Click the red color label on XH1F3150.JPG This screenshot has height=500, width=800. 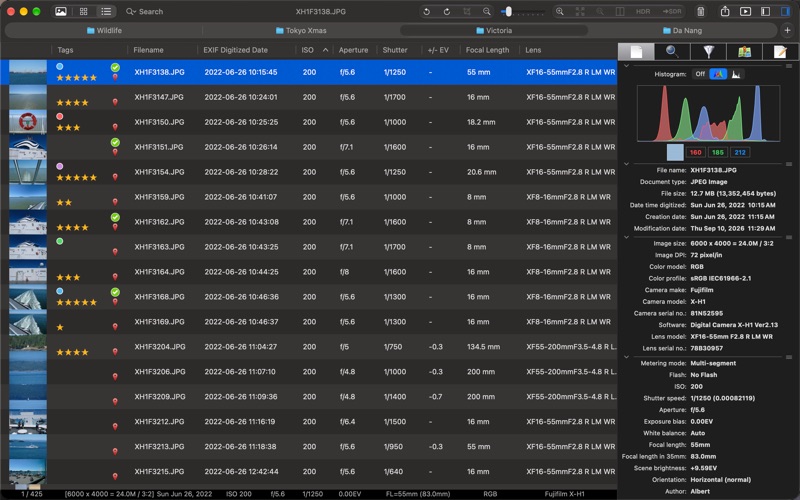point(60,116)
